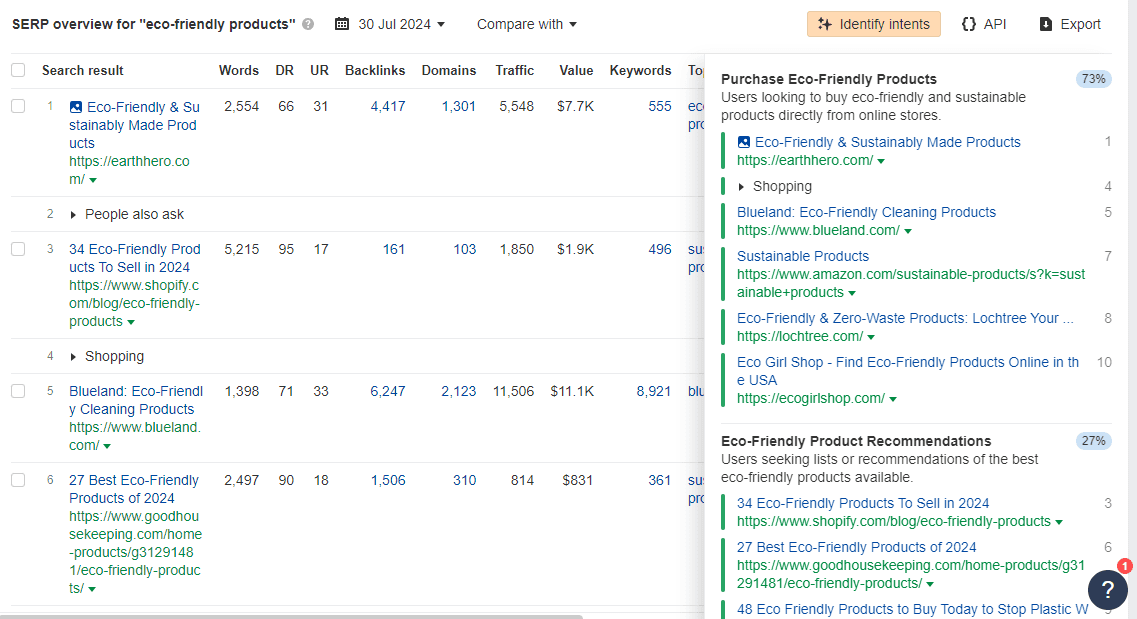The image size is (1137, 619).
Task: Sort by the UR column header
Action: pos(319,70)
